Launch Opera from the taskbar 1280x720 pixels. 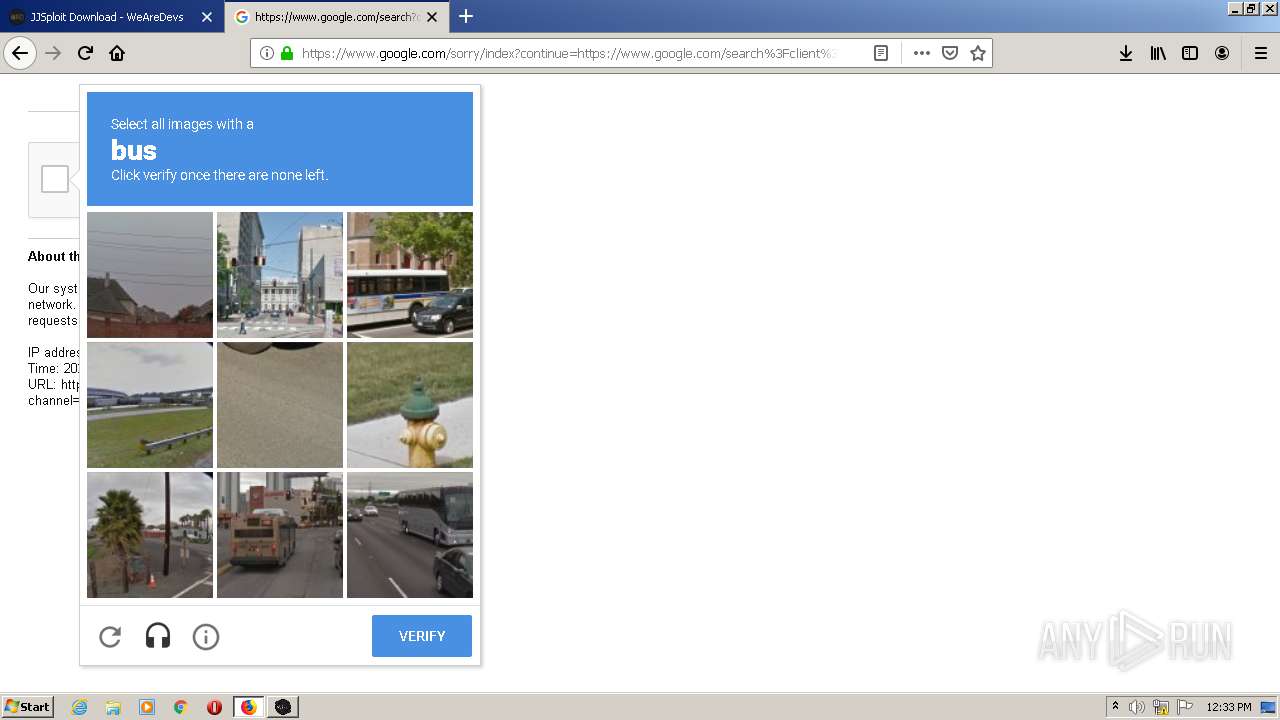(x=214, y=707)
